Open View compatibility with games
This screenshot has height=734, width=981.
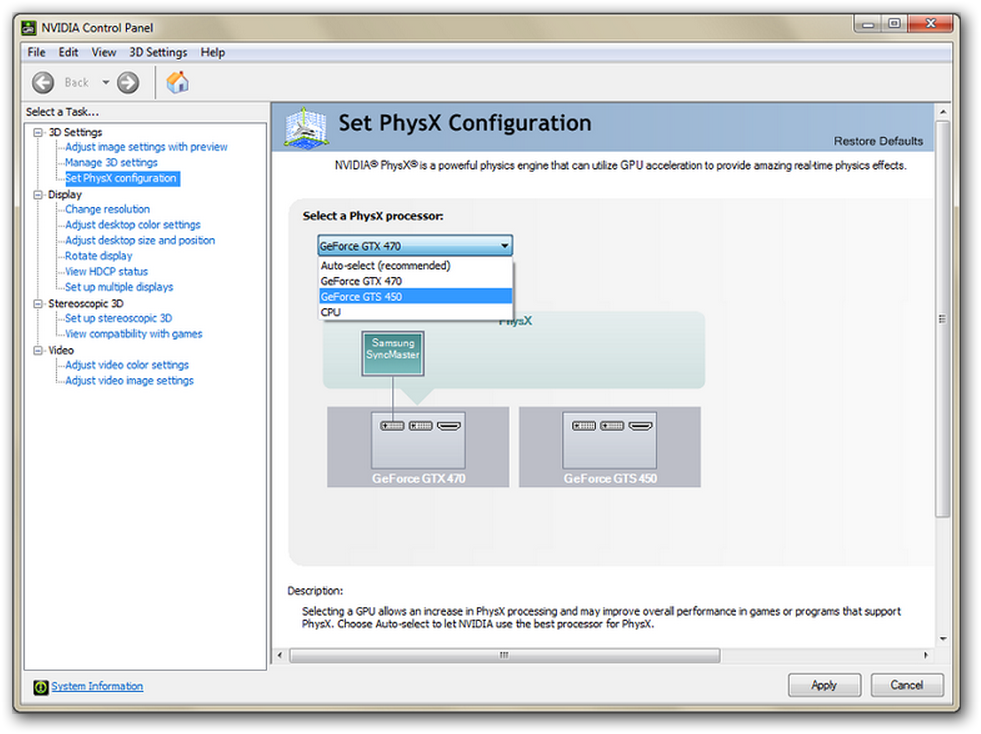click(134, 334)
